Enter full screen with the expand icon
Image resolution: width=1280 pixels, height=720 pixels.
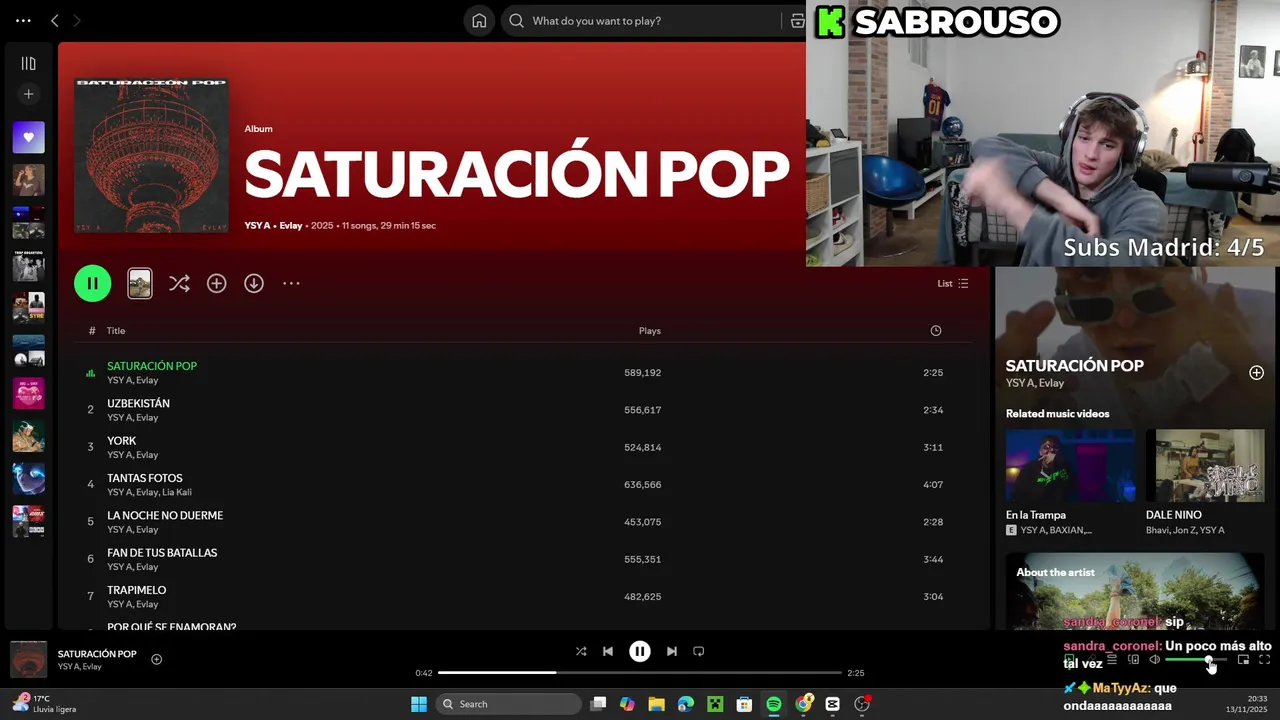tap(1265, 660)
